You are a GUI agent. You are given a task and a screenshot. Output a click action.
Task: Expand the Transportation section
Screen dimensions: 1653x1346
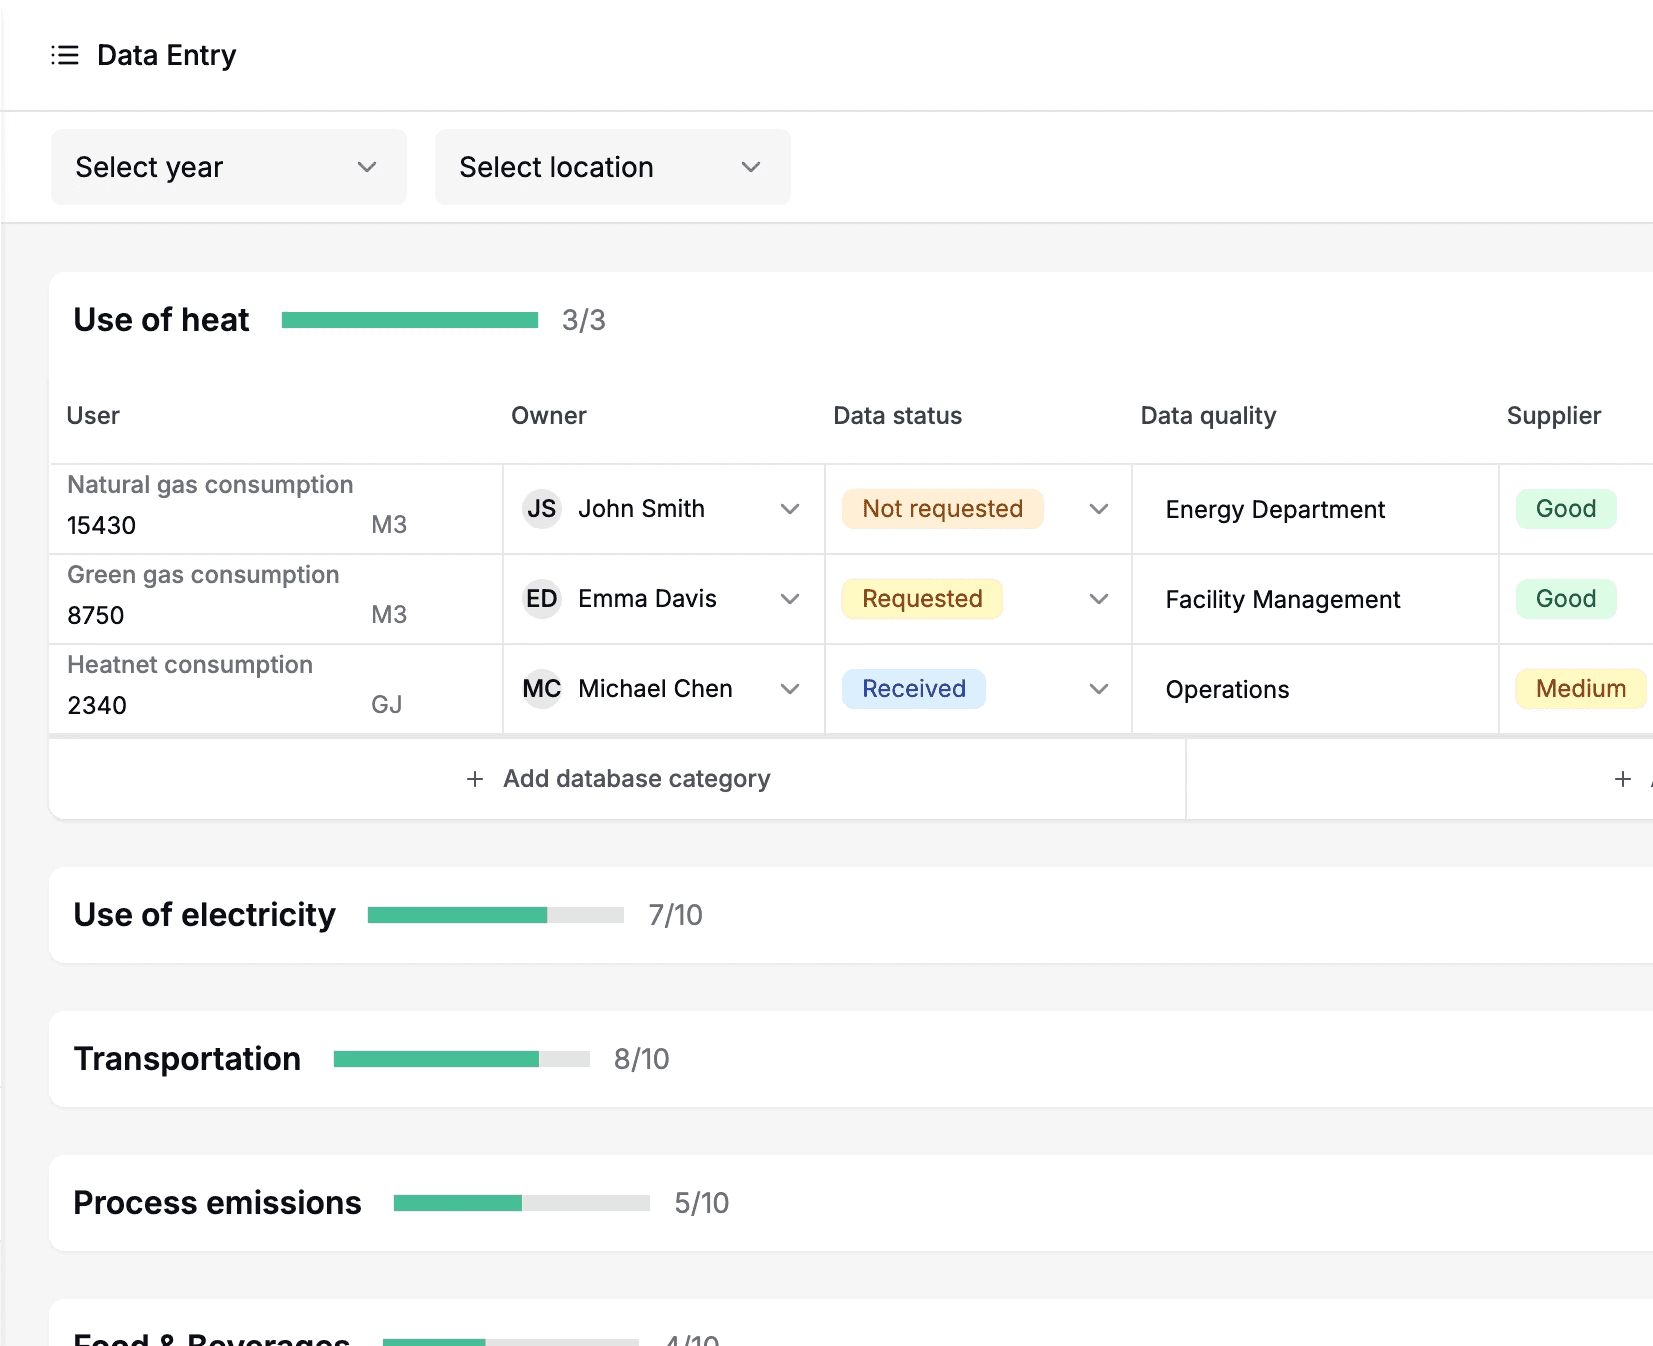[851, 1059]
